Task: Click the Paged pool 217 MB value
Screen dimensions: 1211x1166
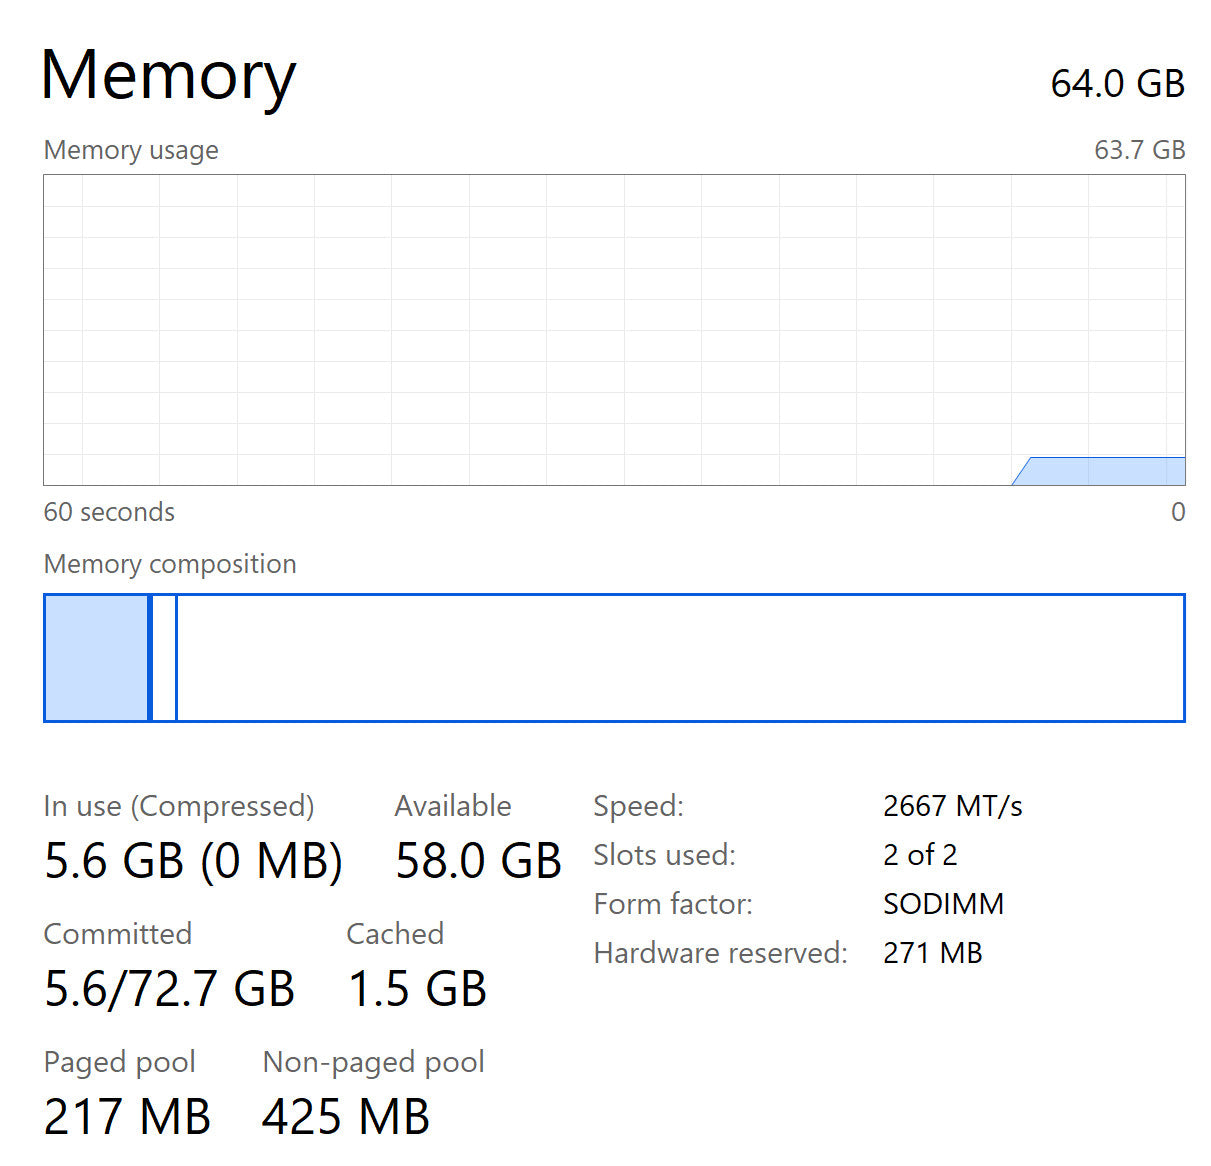Action: pos(127,1116)
